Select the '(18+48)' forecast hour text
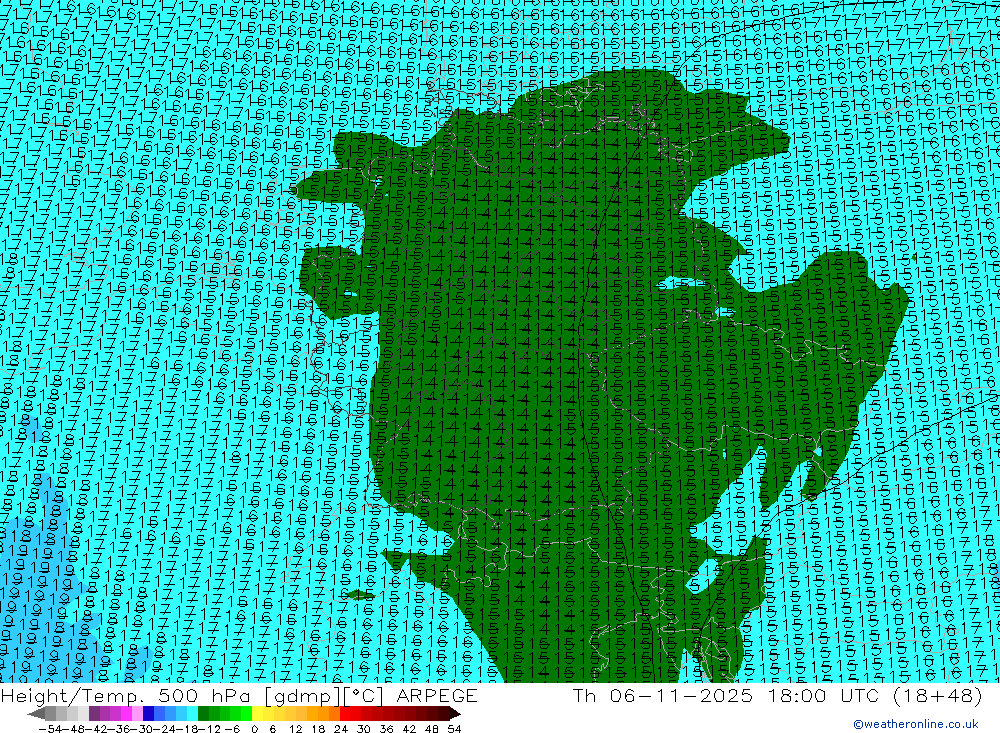 (x=938, y=695)
